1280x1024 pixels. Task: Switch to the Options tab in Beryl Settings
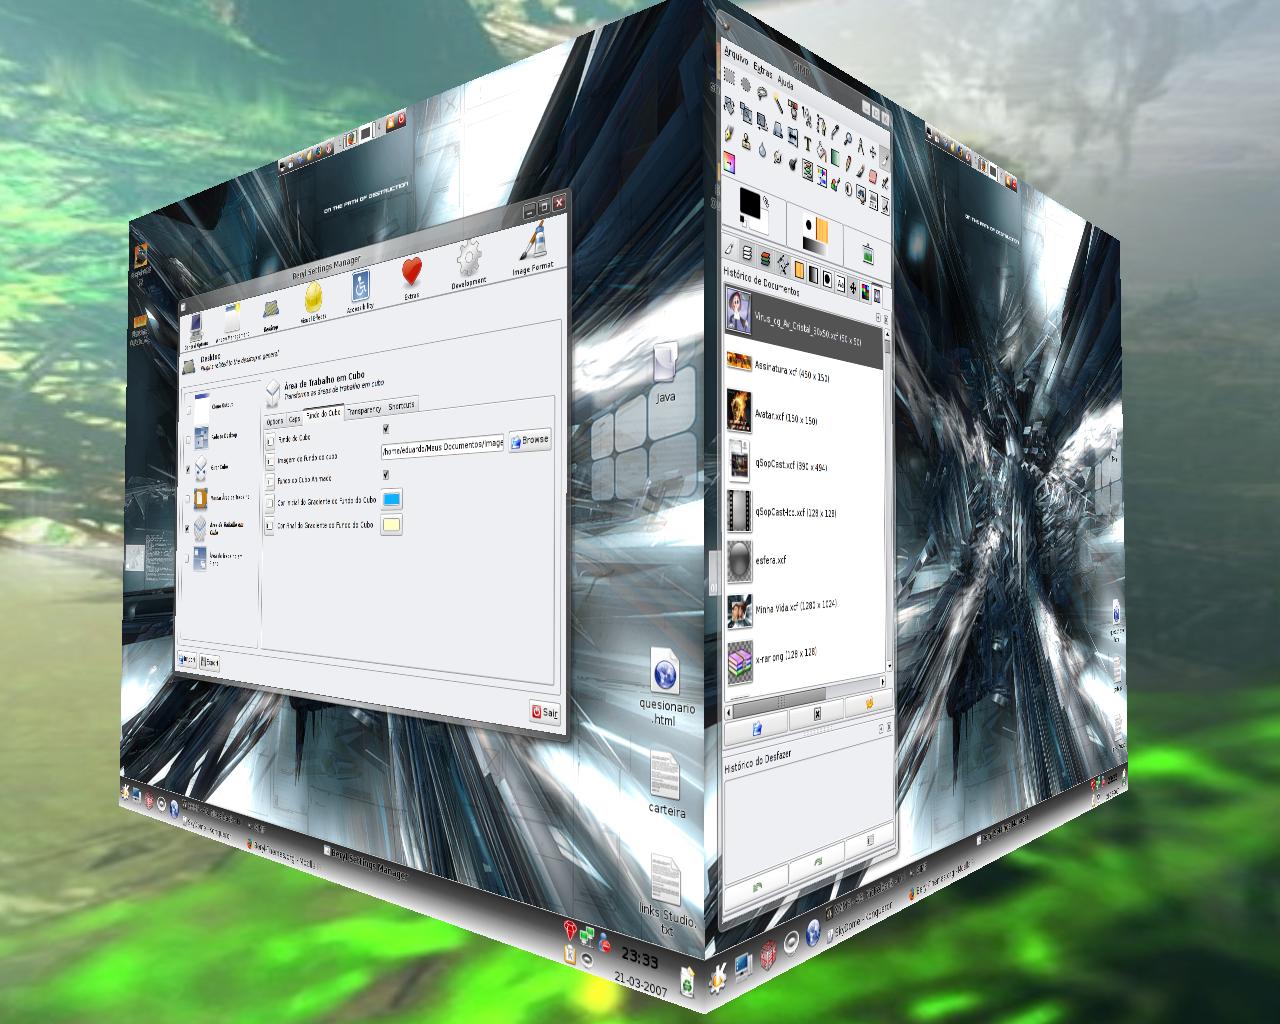[275, 421]
